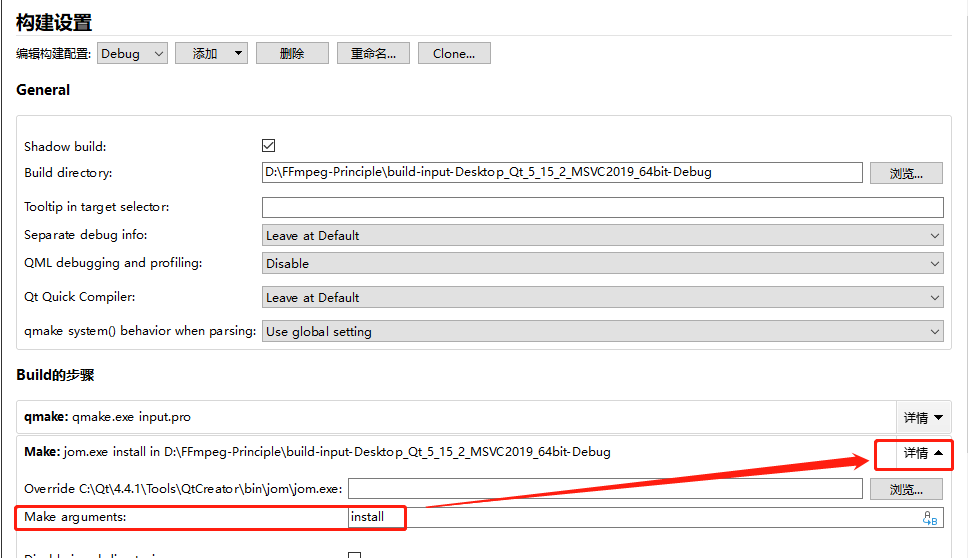Browse for the Build directory
Screen dimensions: 968x558
click(x=906, y=173)
